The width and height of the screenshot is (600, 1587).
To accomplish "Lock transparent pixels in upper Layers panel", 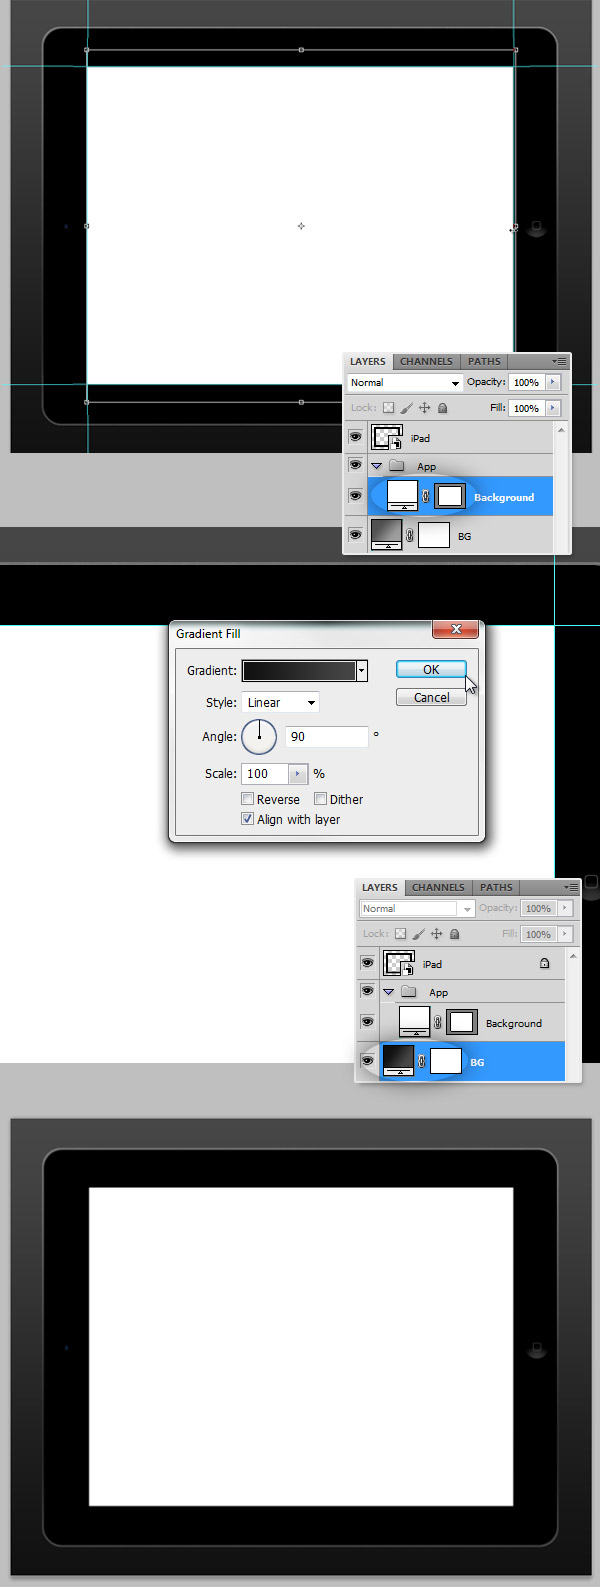I will coord(388,408).
